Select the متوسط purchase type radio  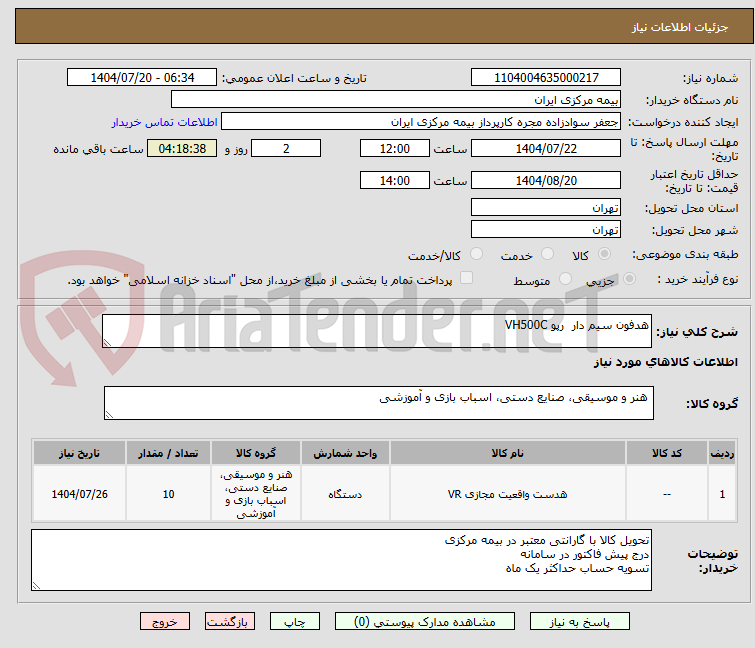tap(565, 279)
